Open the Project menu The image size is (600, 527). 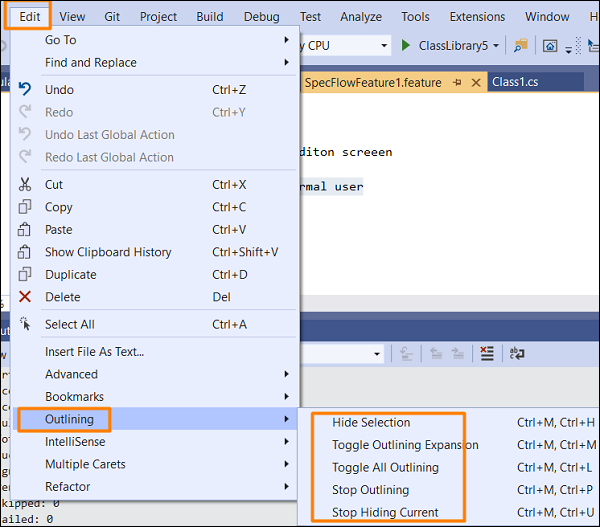coord(158,16)
